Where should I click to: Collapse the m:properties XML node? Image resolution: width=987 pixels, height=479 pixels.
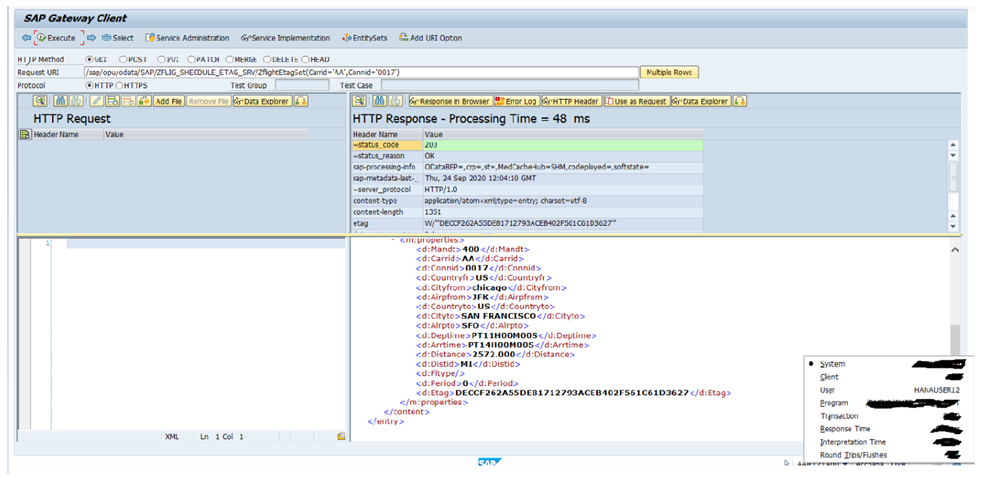[393, 240]
